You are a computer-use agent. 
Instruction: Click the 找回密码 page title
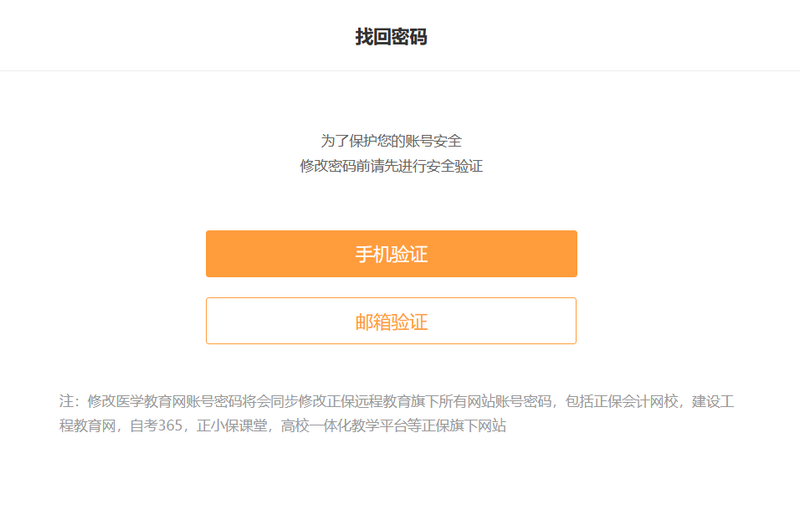391,37
